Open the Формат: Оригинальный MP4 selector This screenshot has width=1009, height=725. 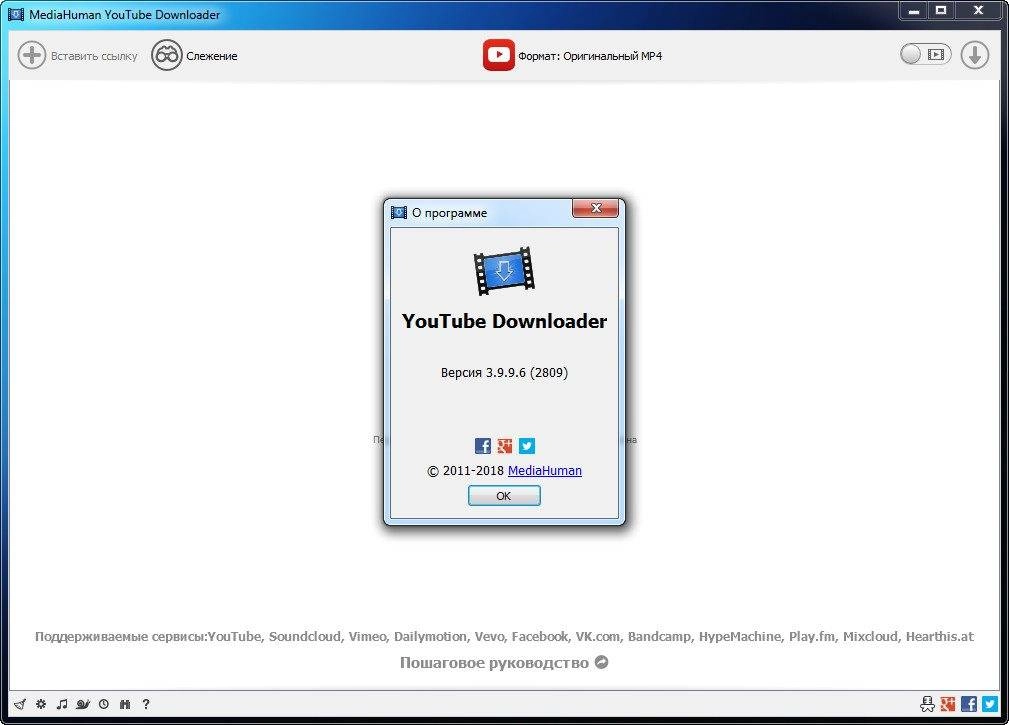[x=590, y=56]
